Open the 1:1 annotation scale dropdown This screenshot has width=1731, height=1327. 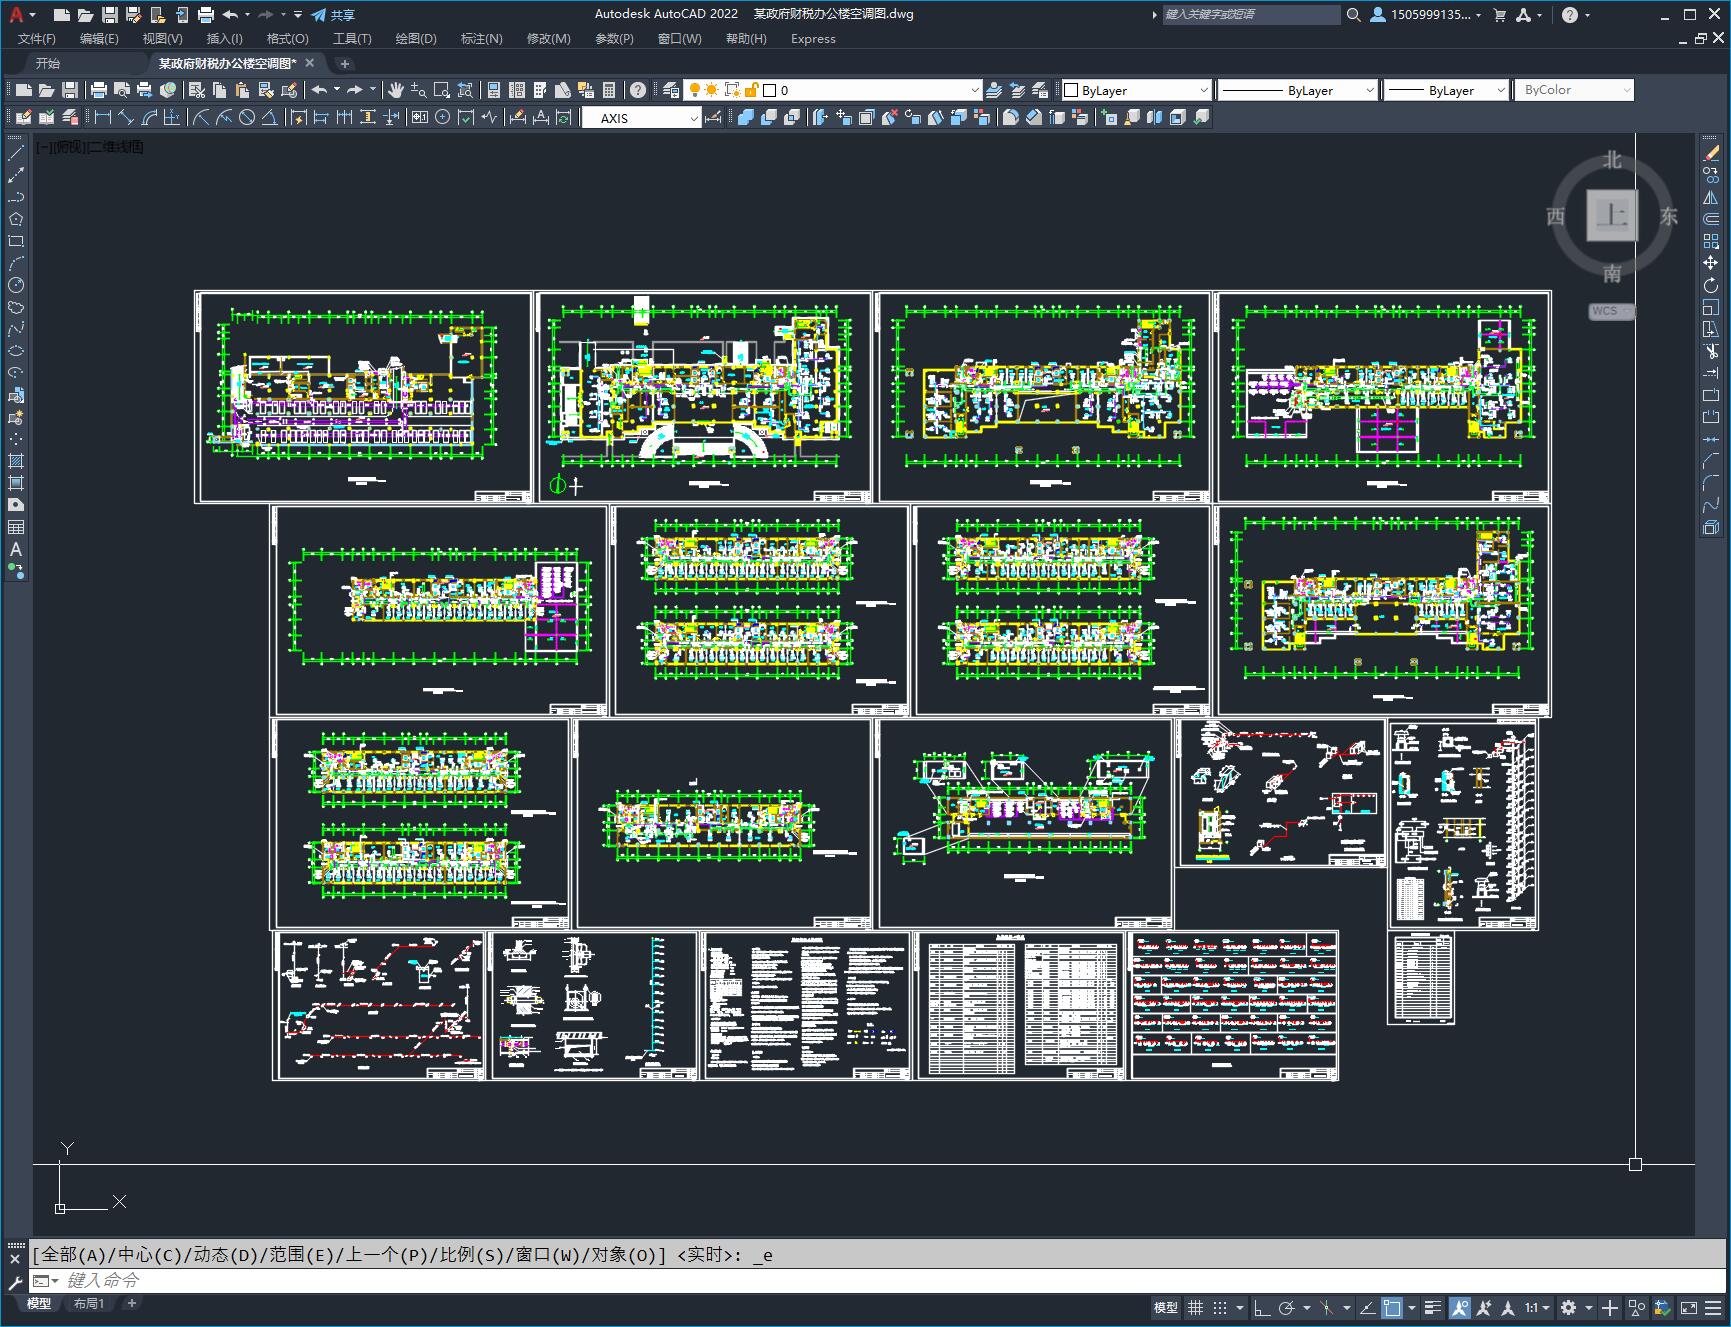click(x=1538, y=1307)
